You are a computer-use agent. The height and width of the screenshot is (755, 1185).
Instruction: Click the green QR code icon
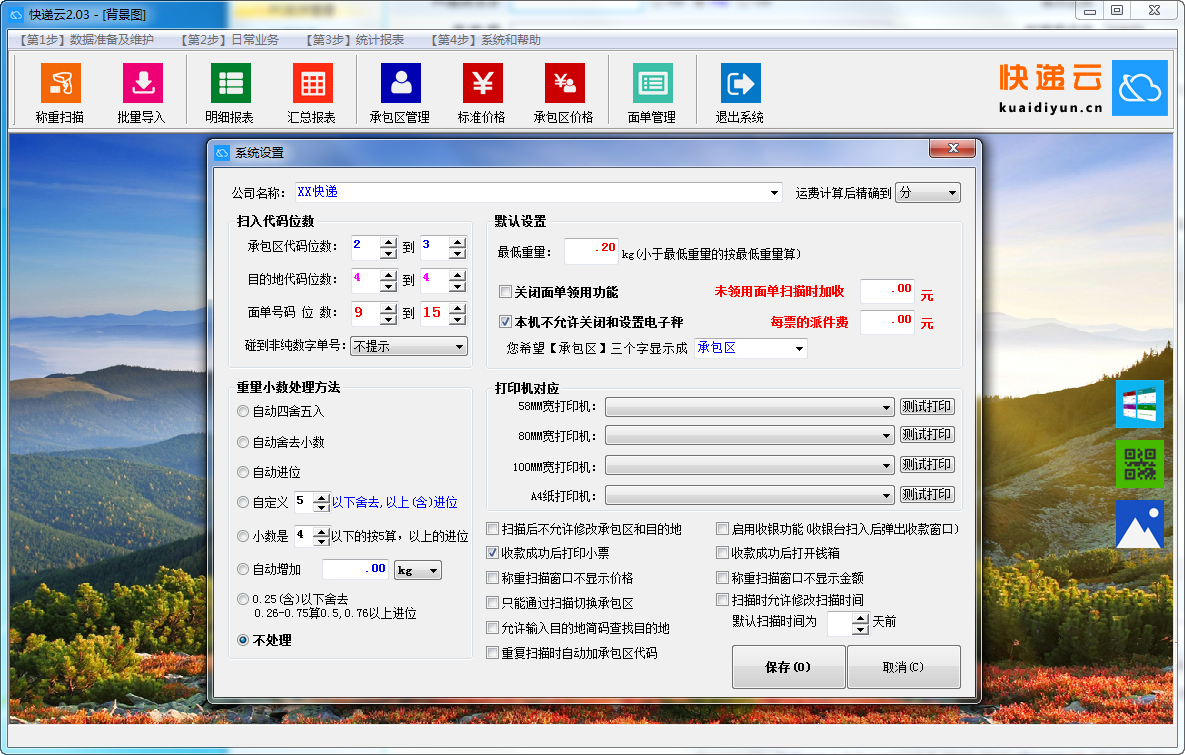pyautogui.click(x=1139, y=464)
